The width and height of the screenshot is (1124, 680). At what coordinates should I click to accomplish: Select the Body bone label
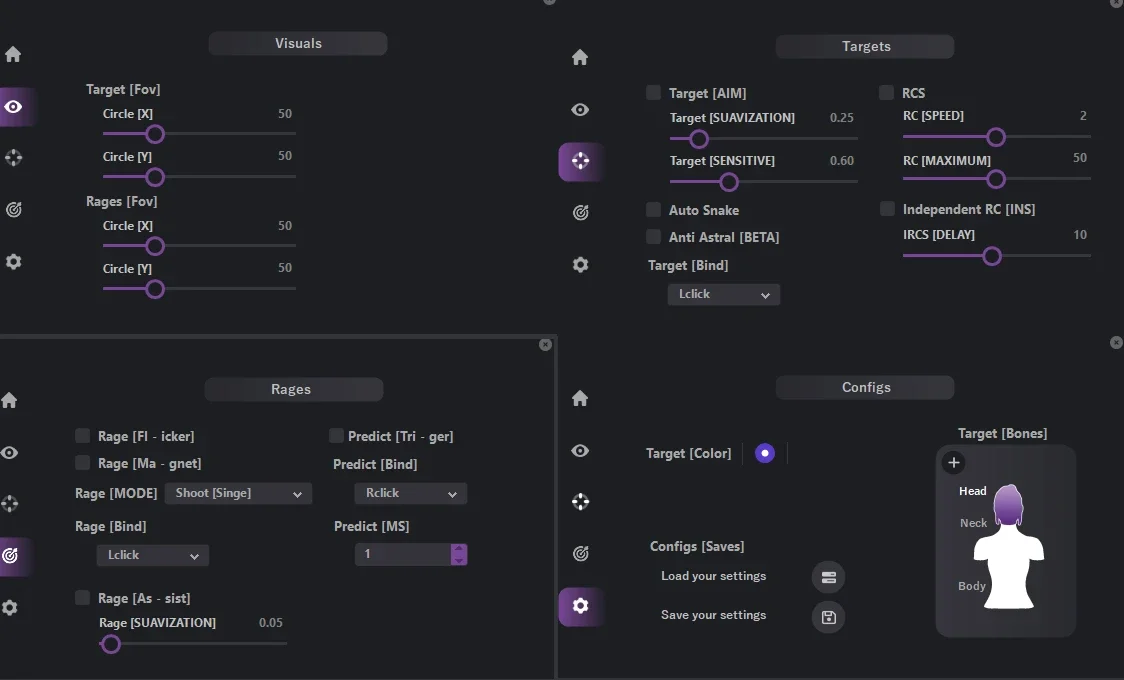click(972, 586)
